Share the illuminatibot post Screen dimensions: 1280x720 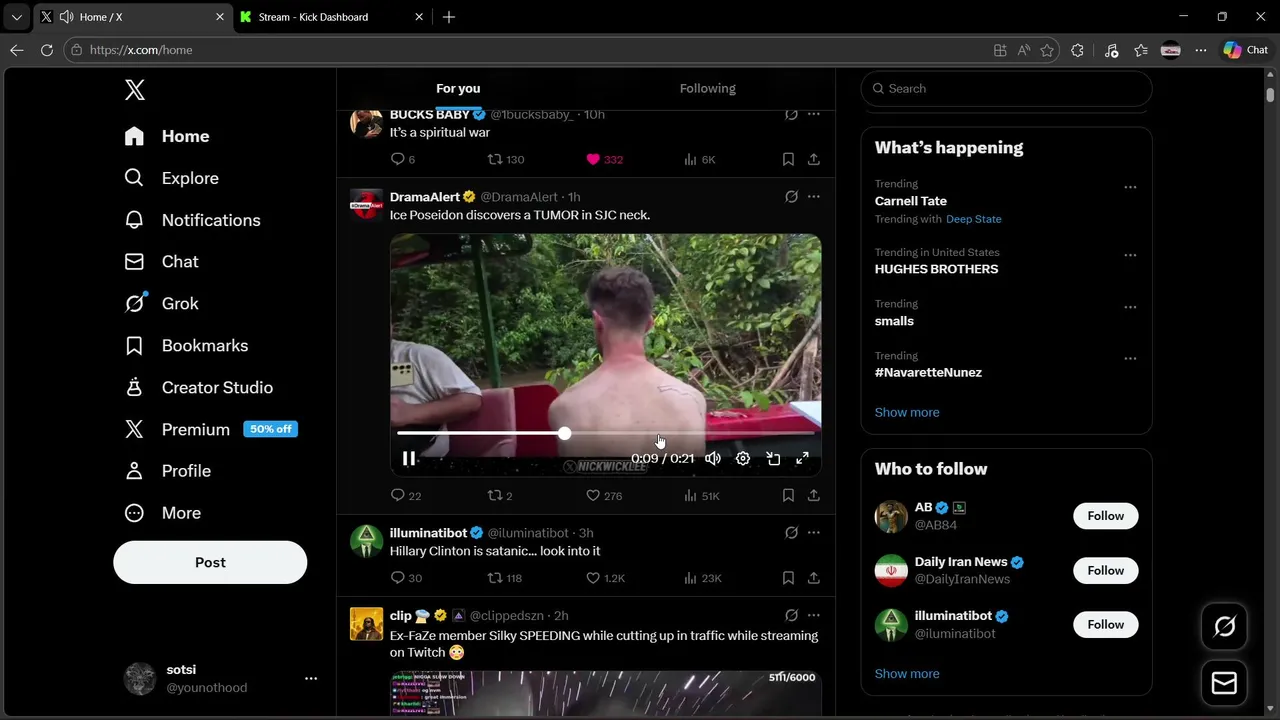coord(814,578)
